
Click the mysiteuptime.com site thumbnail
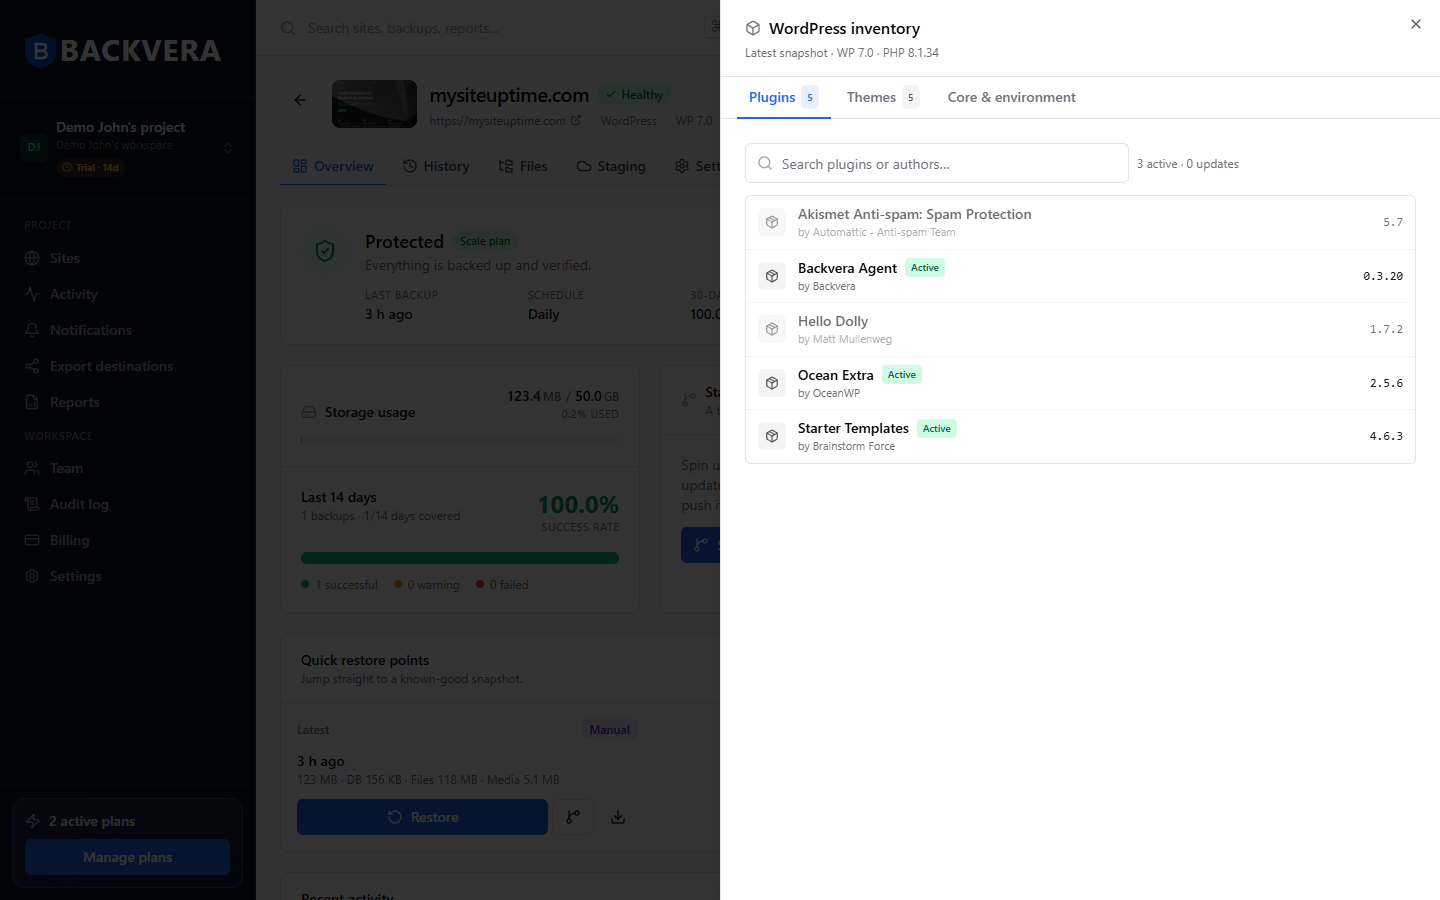[374, 104]
